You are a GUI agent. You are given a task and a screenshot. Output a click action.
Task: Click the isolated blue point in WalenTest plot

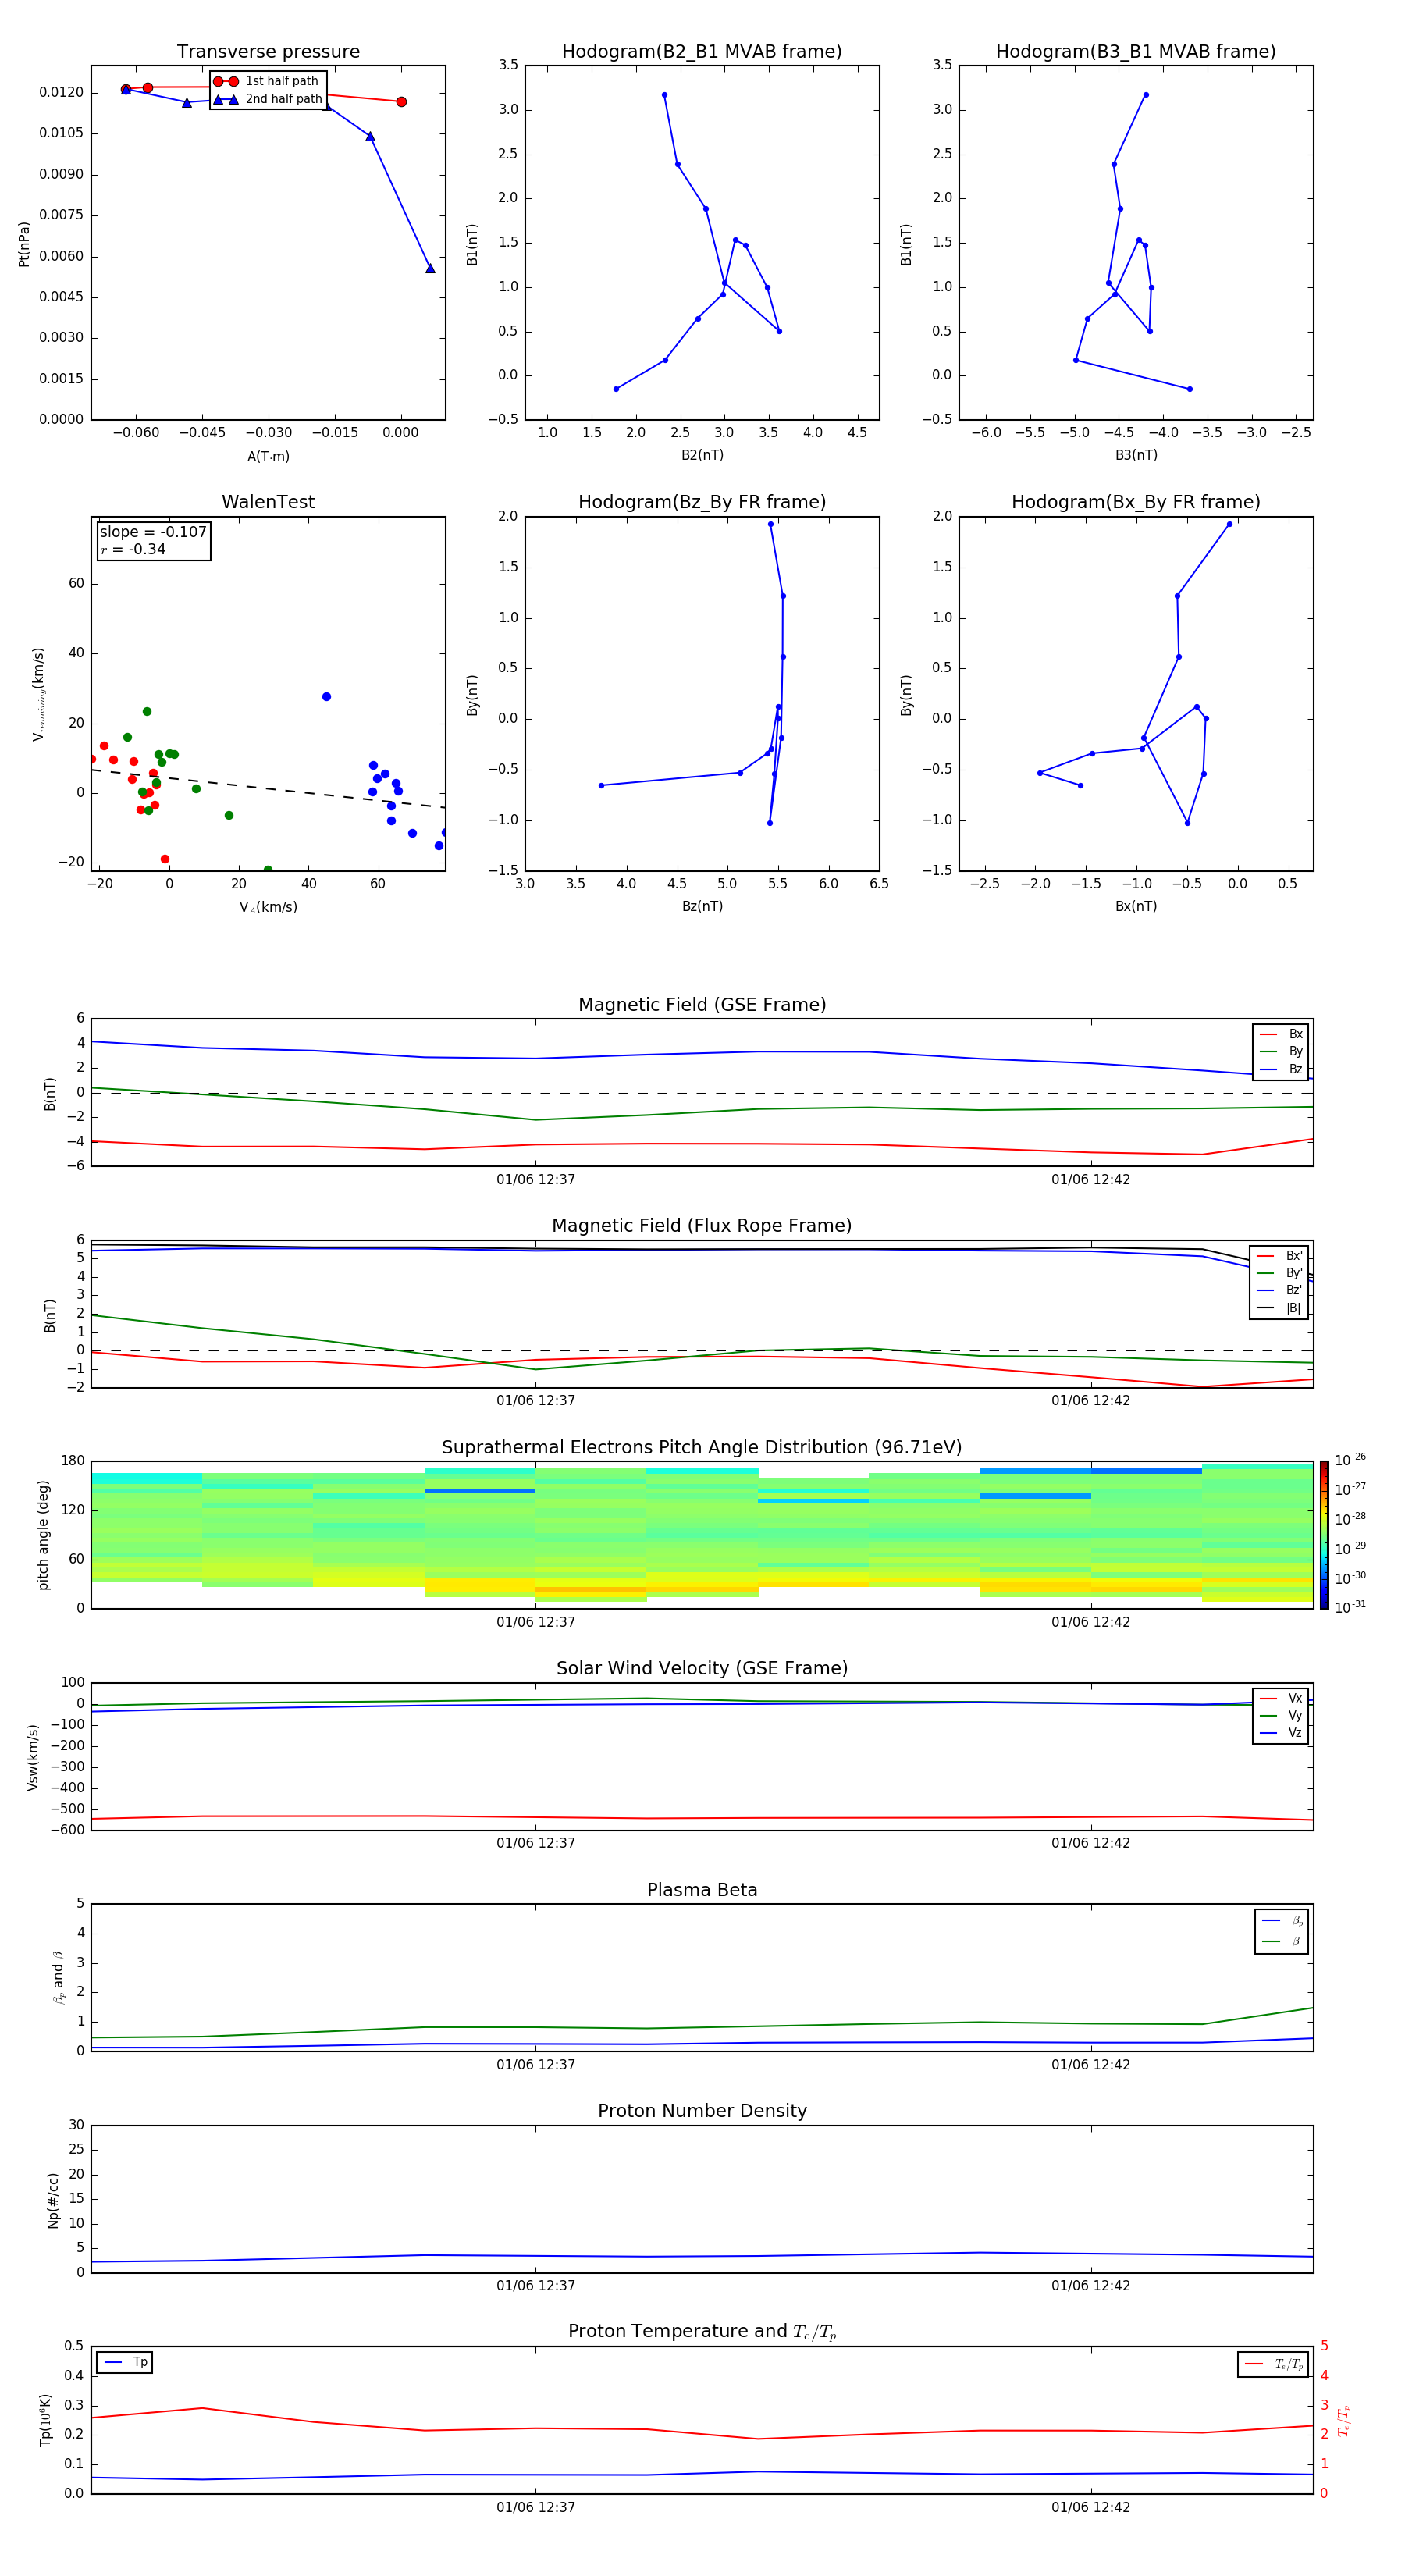[x=326, y=697]
